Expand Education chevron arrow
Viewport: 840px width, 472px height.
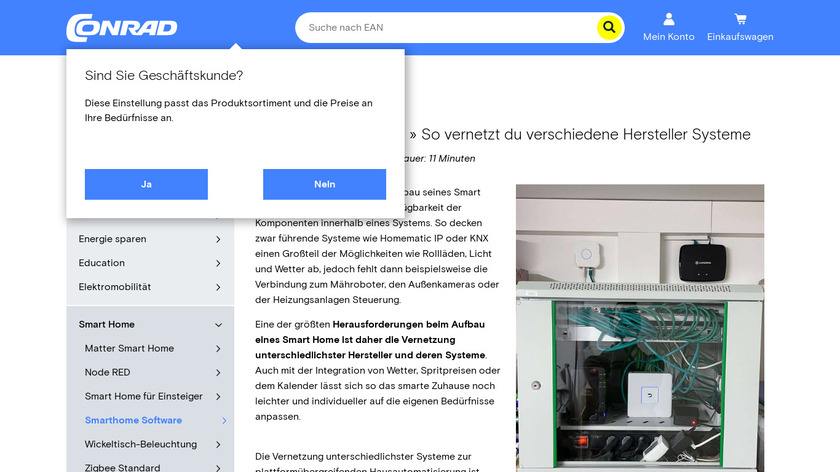218,263
